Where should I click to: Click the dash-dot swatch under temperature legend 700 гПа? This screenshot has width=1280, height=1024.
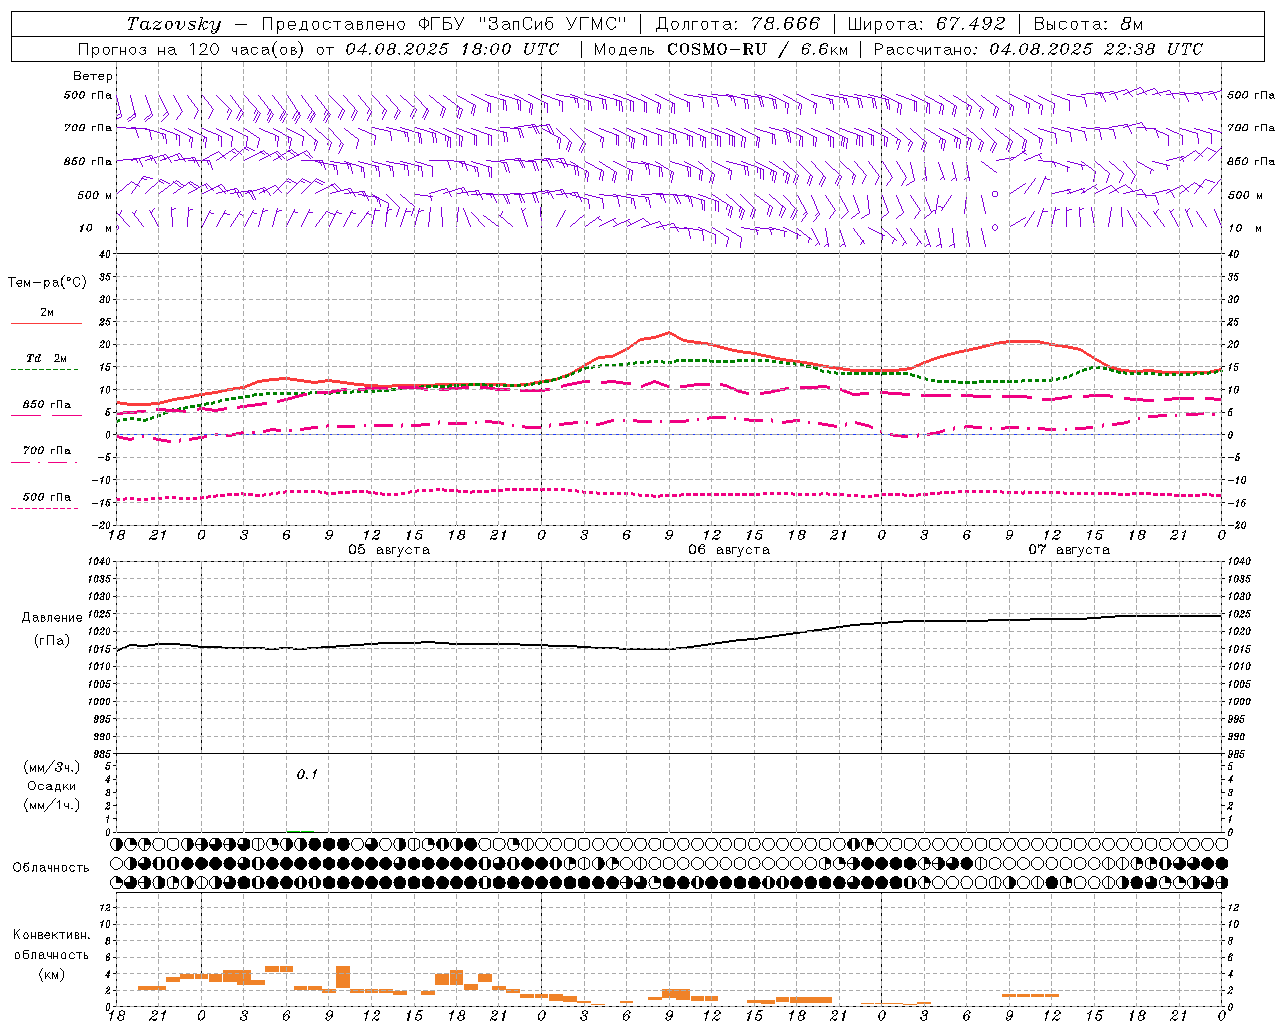coord(44,462)
